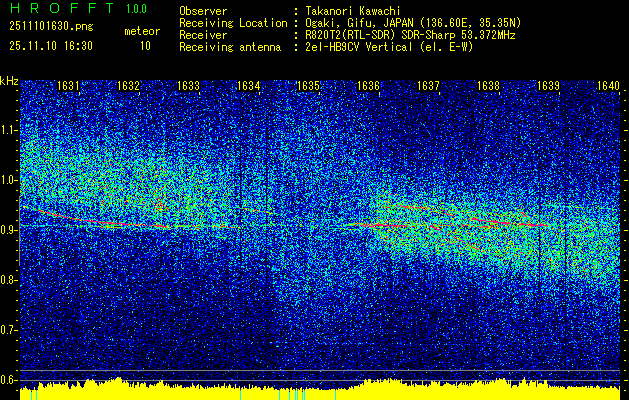This screenshot has width=629, height=400.
Task: Click the 1638 time marker
Action: 488,86
